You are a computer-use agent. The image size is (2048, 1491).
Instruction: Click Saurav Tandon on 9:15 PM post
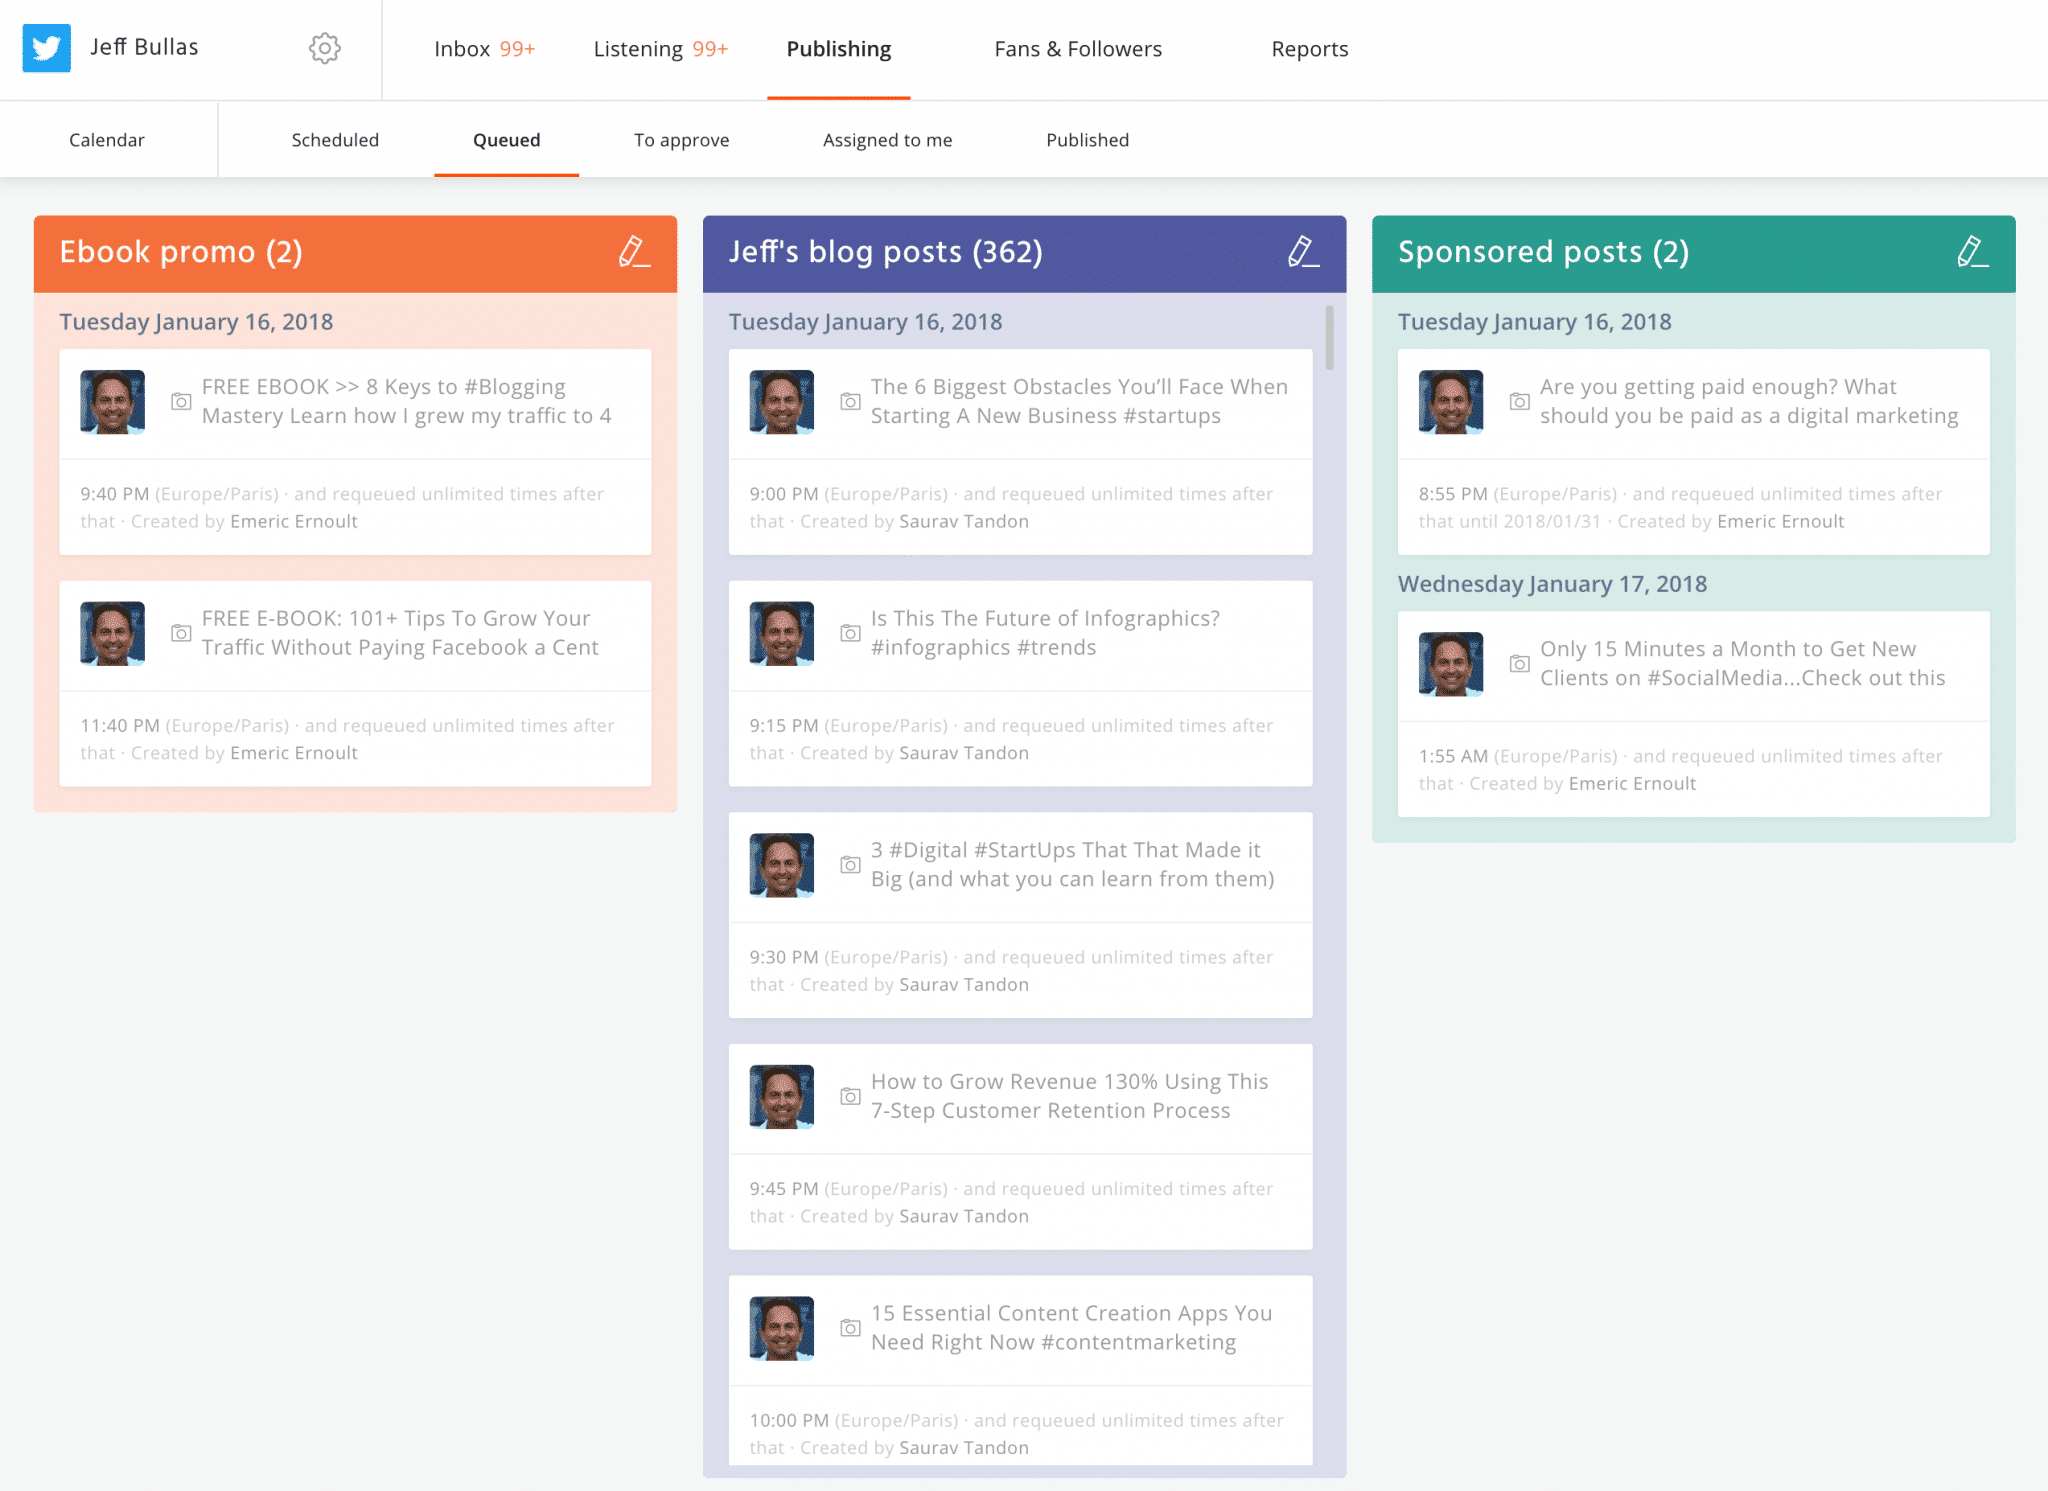pos(964,753)
